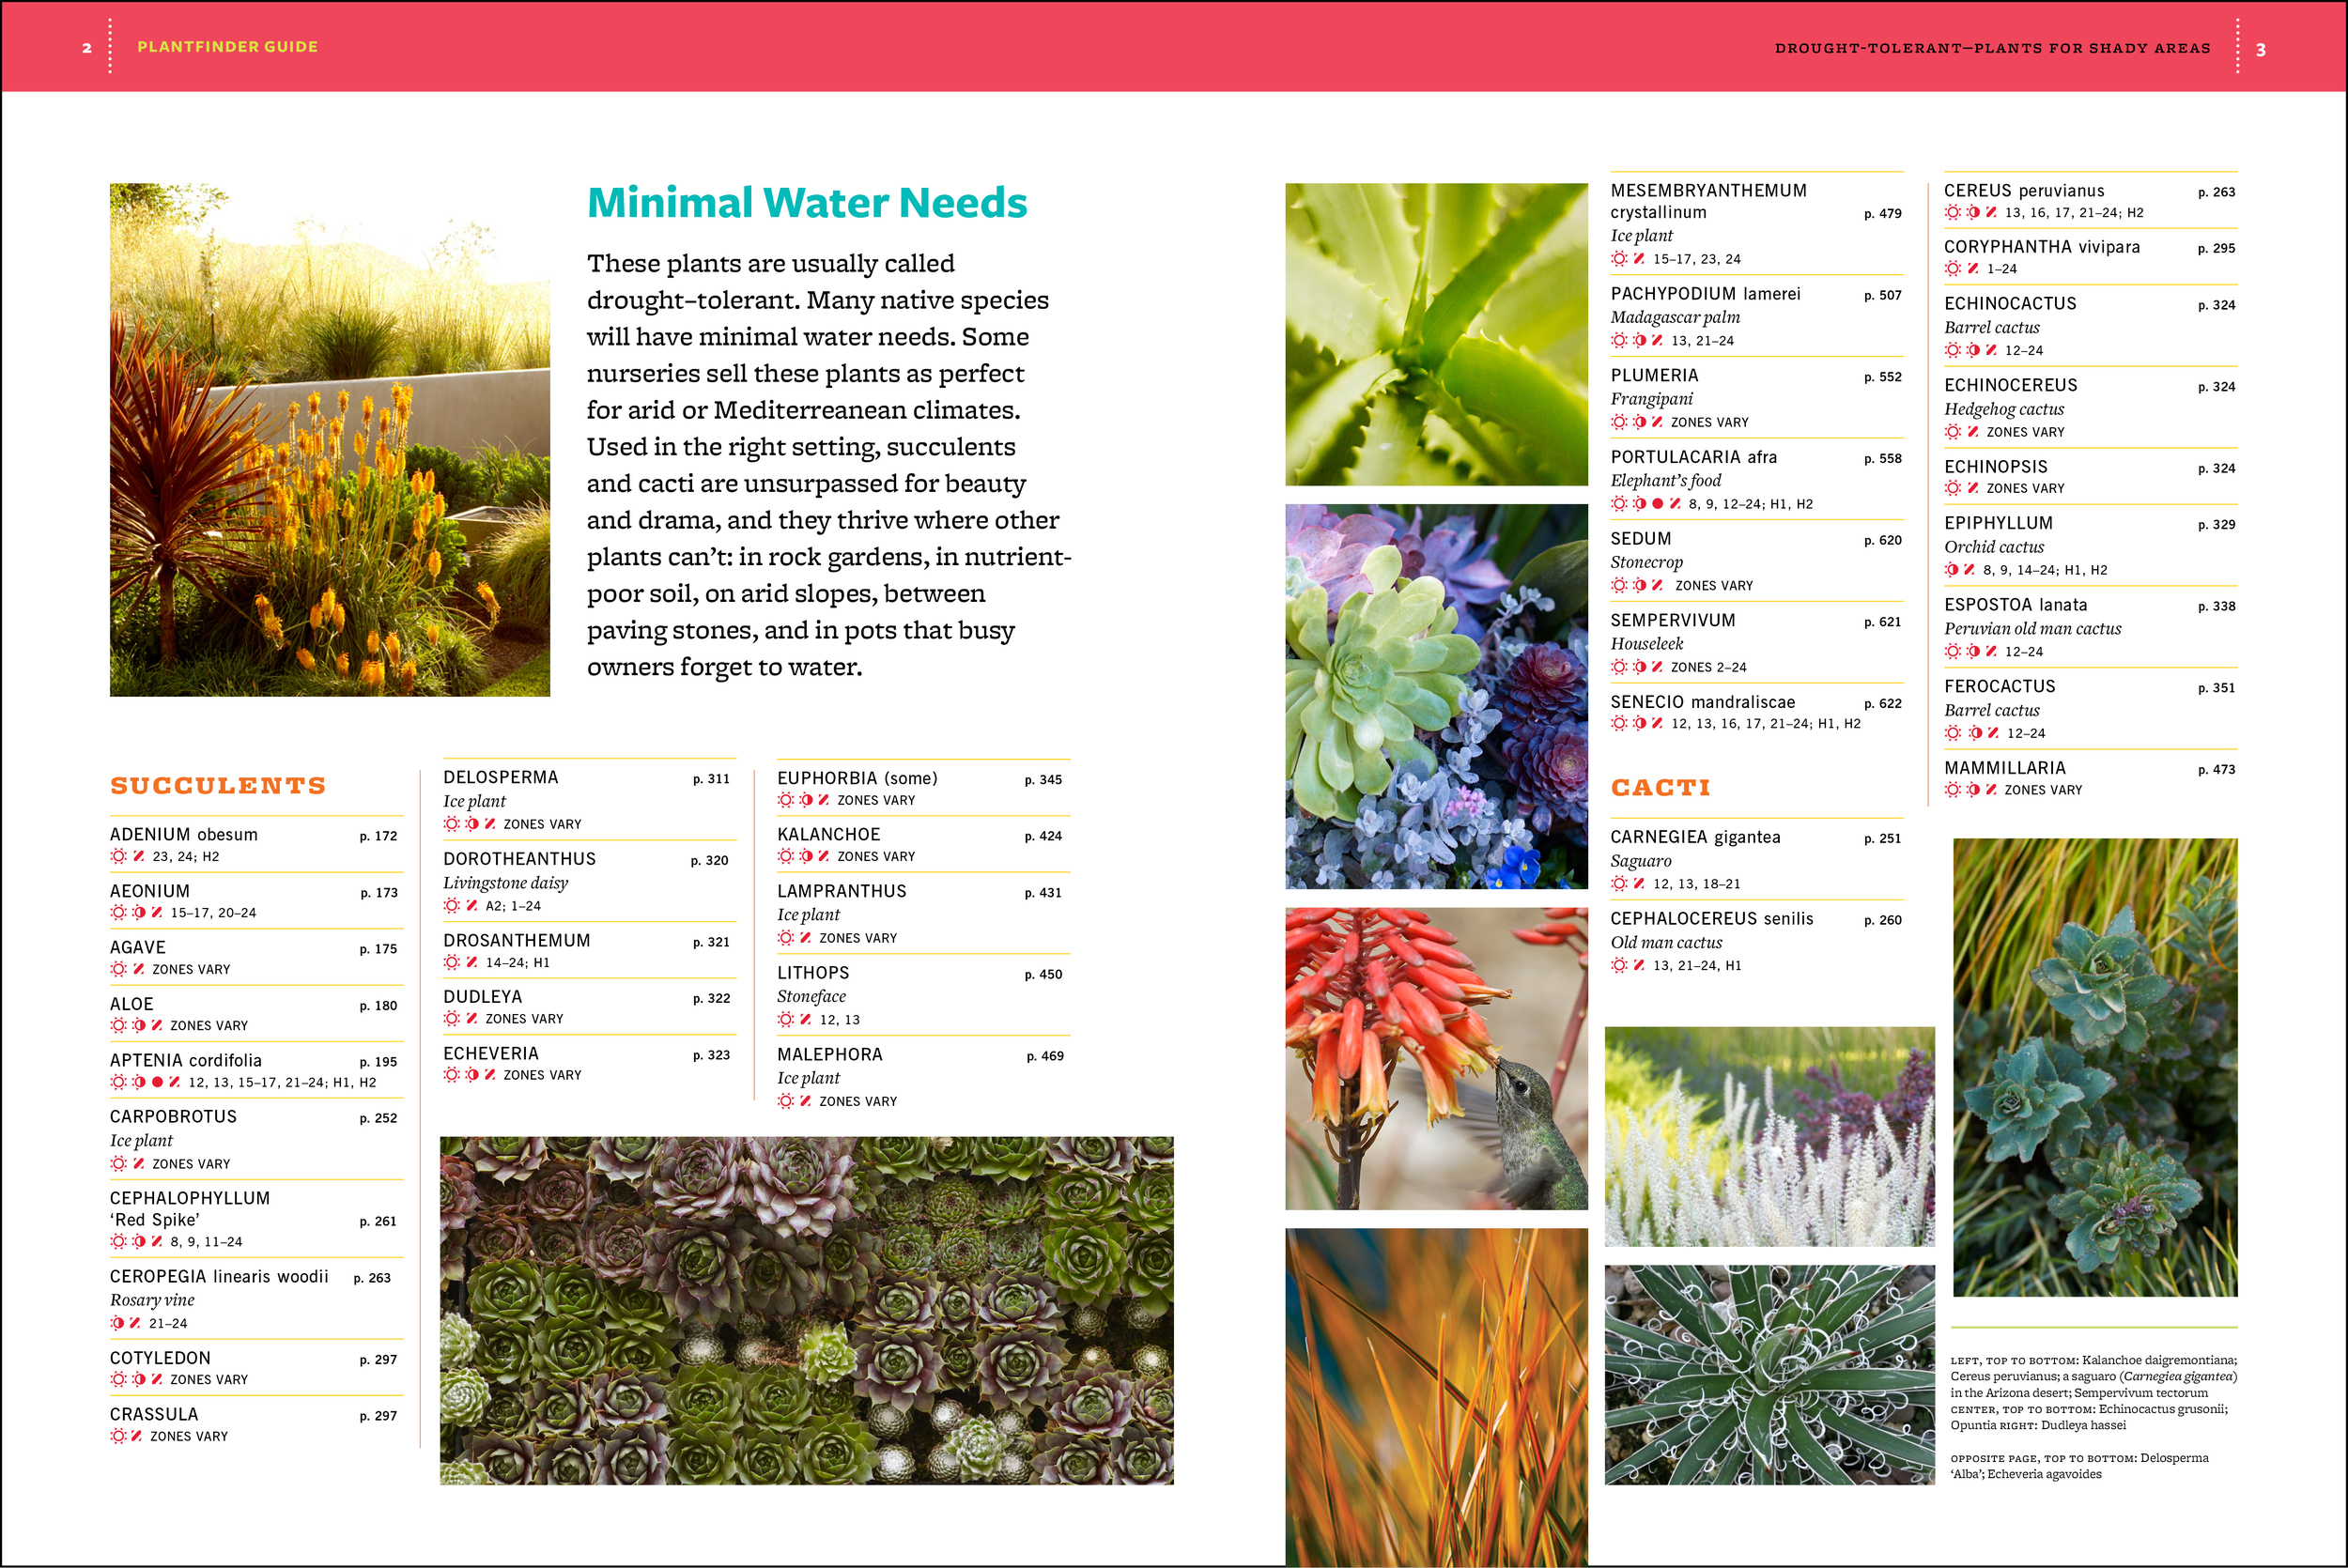This screenshot has width=2348, height=1568.
Task: Click the 'p. 620' reference beside SEDUM
Action: coord(1883,540)
